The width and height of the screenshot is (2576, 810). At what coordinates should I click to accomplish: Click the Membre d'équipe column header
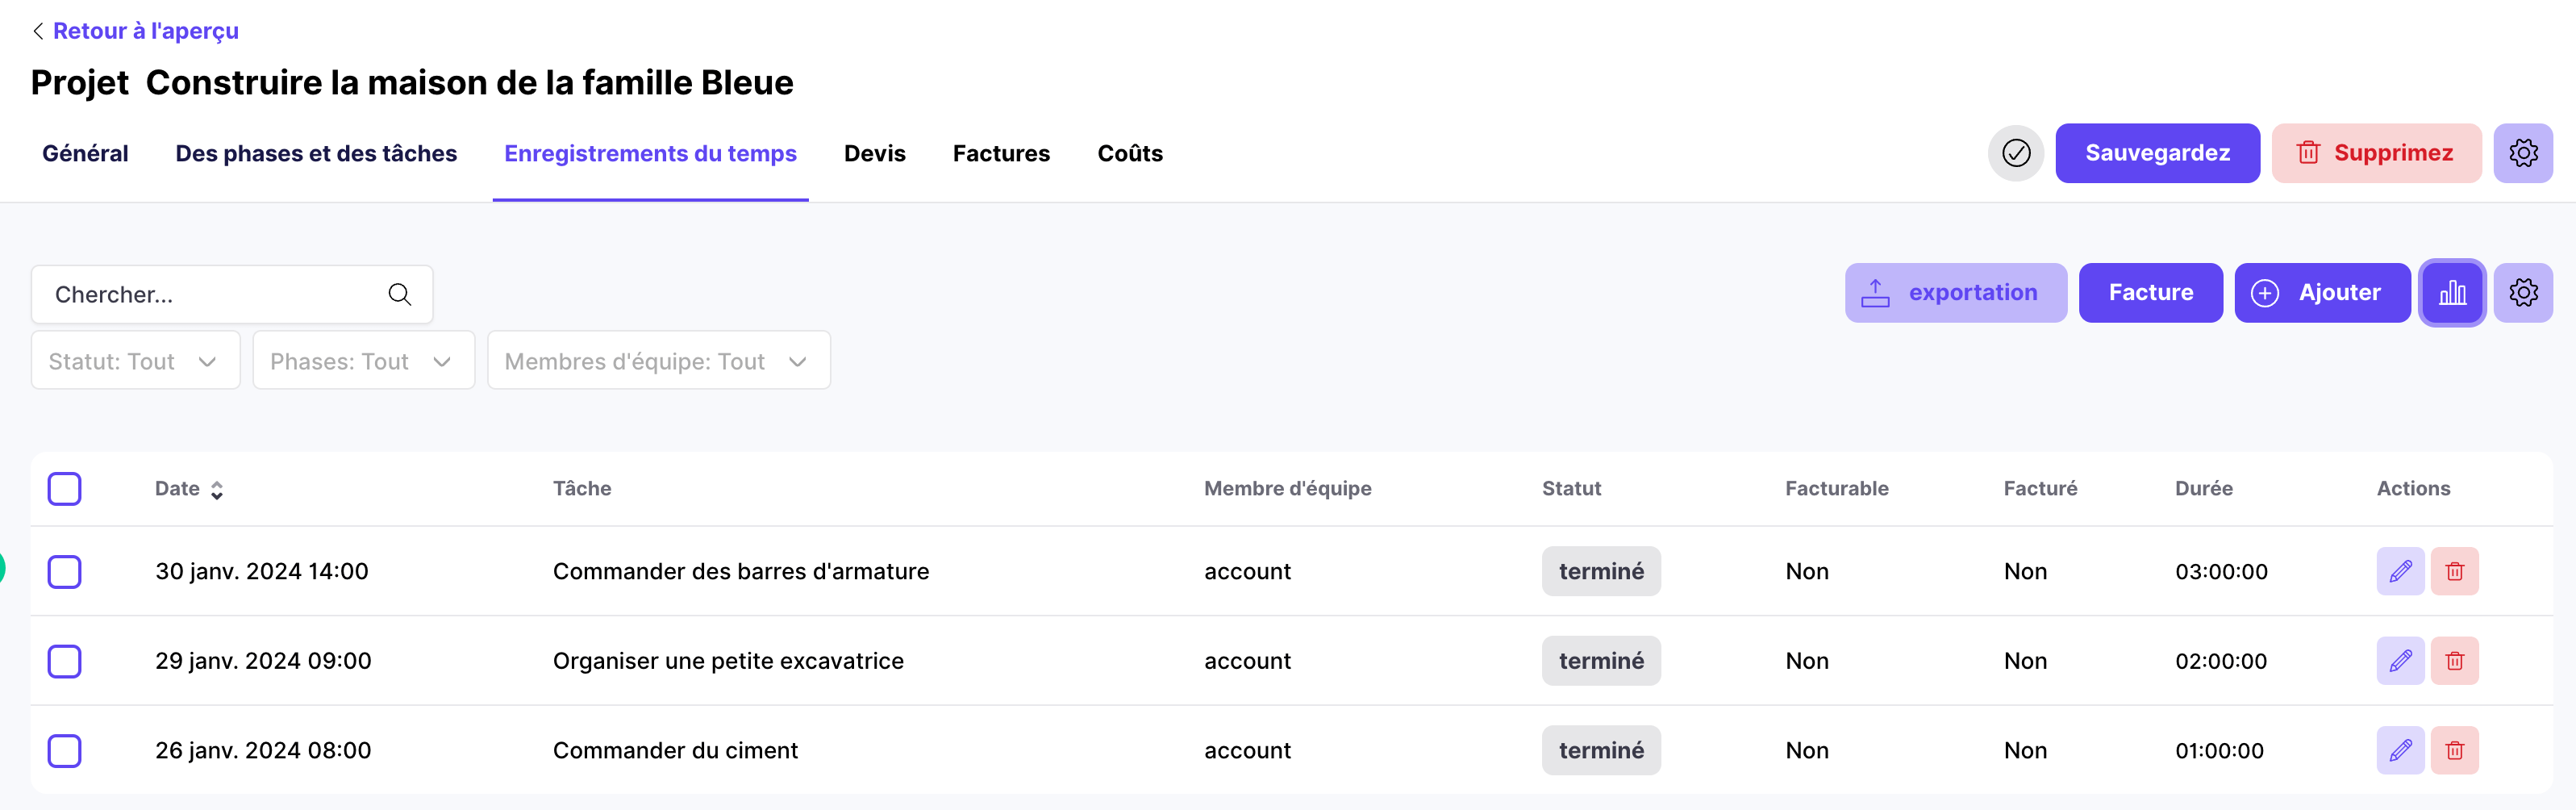pos(1288,488)
